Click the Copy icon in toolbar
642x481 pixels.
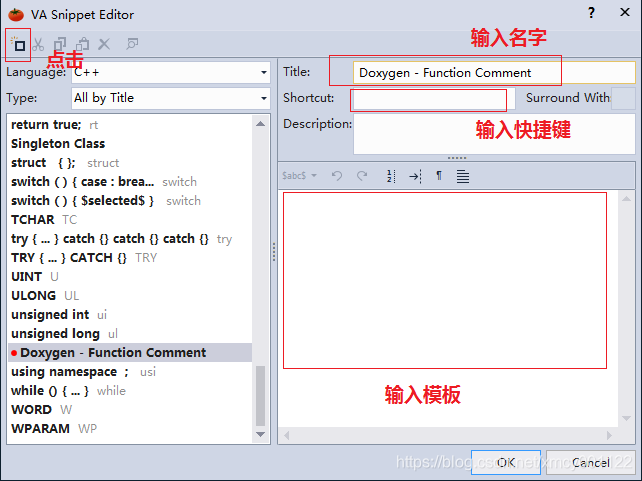pos(60,44)
